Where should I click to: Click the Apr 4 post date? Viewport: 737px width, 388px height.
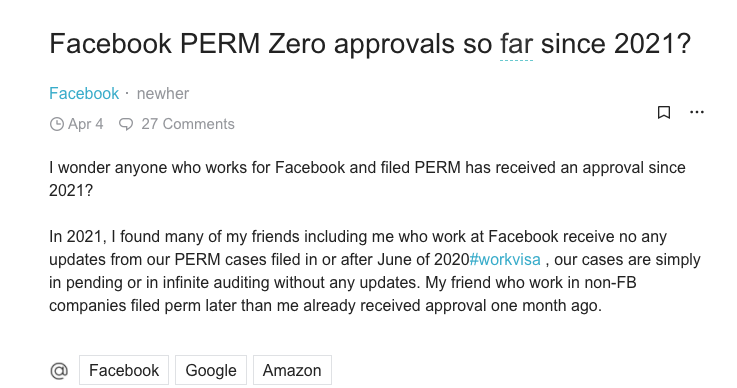pos(86,124)
